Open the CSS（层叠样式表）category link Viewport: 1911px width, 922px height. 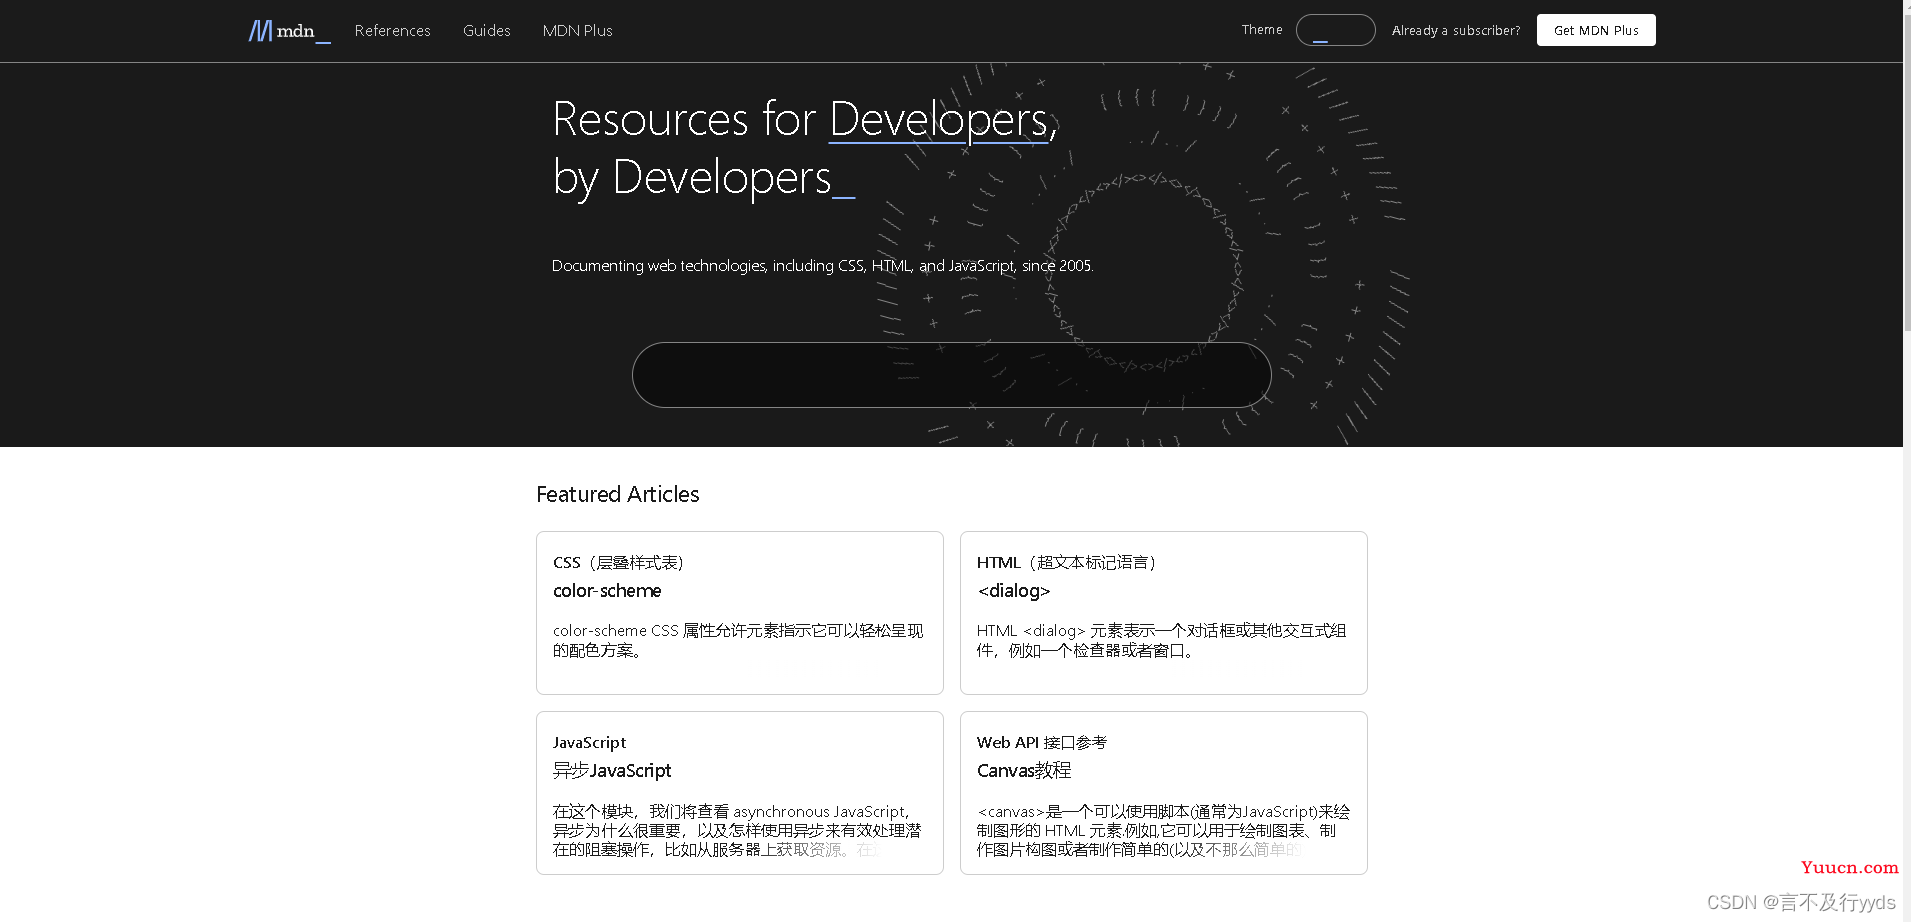tap(618, 563)
